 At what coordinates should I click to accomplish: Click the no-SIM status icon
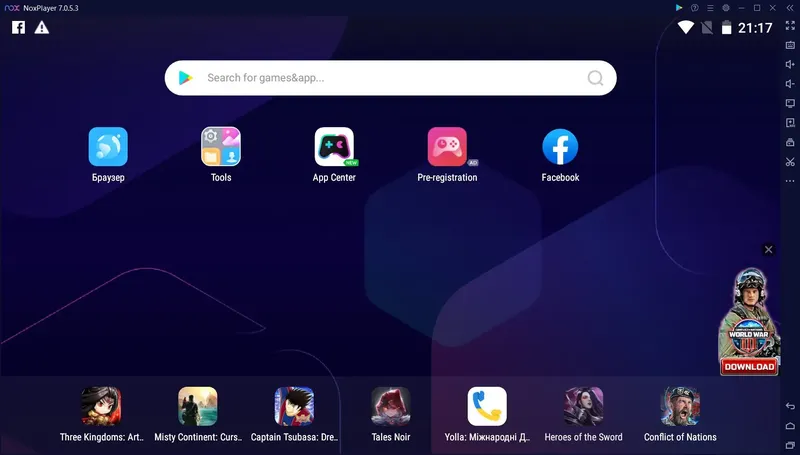pyautogui.click(x=707, y=28)
